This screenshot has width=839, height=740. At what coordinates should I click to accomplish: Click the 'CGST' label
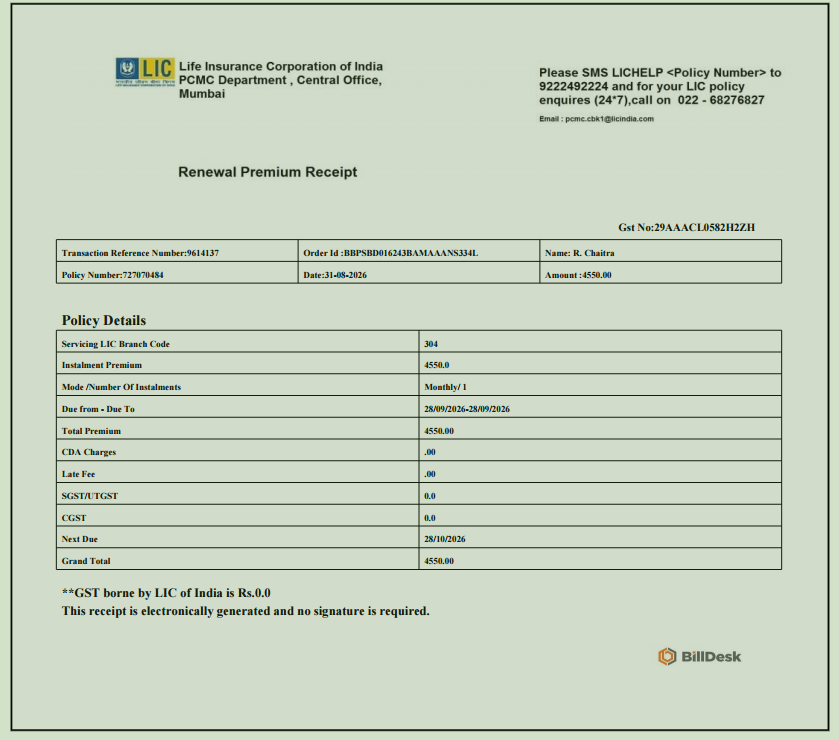(x=74, y=518)
